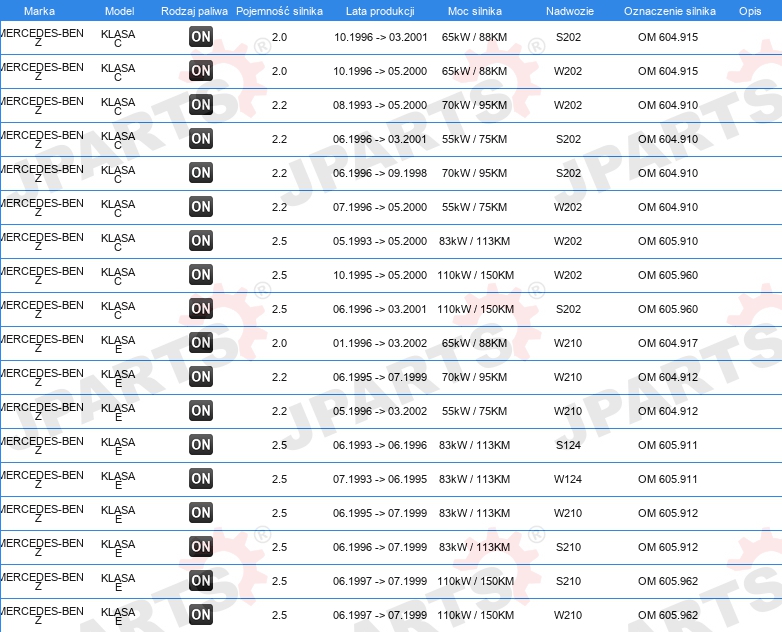
Task: Click 110kW / 150KM in OM 605.960 W202 row
Action: pyautogui.click(x=475, y=275)
